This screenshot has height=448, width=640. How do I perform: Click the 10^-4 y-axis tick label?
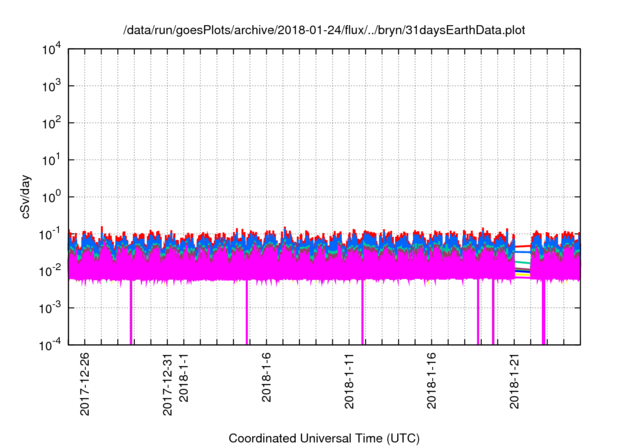pos(51,346)
